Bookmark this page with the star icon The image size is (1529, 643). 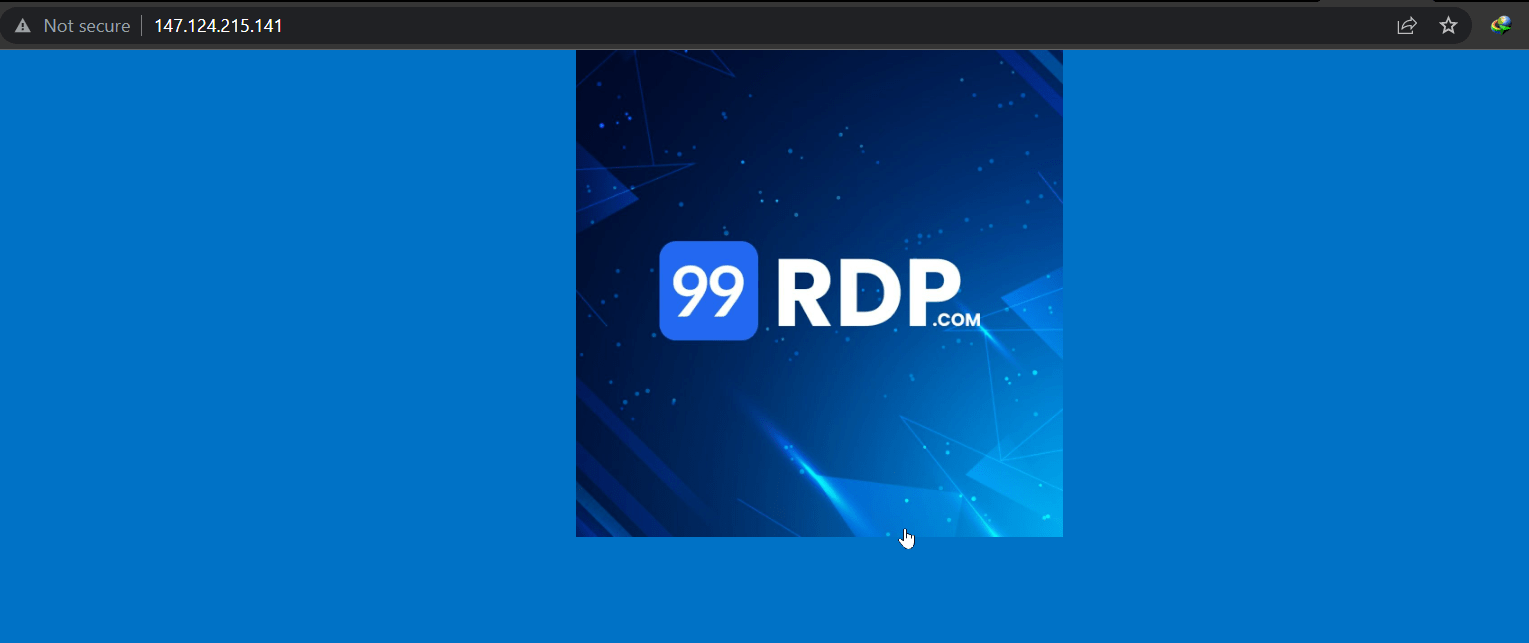[x=1448, y=26]
